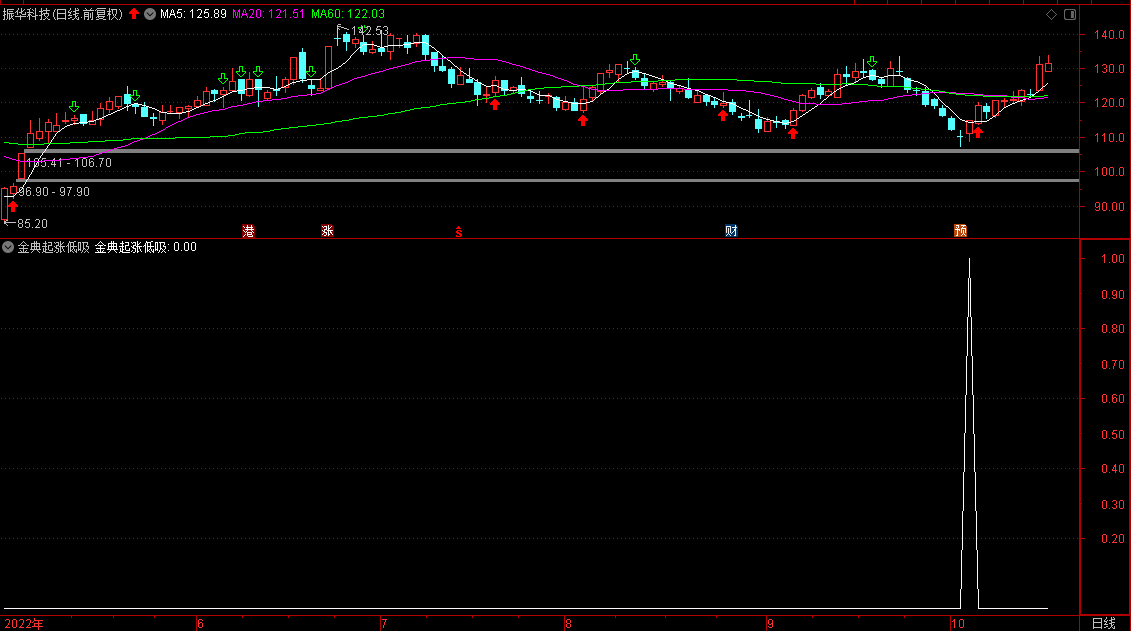Expand the 金典起涨低吸 indicator dropdown circle
Image resolution: width=1131 pixels, height=631 pixels.
point(8,247)
